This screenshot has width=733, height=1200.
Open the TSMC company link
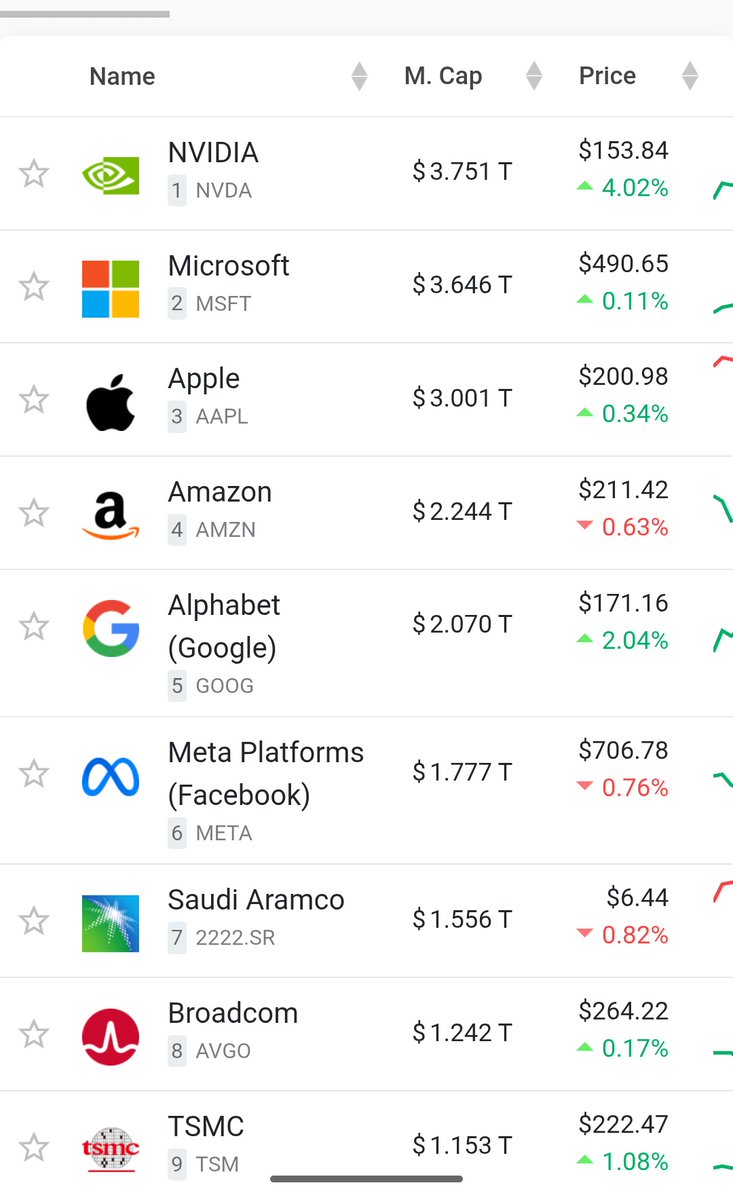pyautogui.click(x=206, y=1126)
